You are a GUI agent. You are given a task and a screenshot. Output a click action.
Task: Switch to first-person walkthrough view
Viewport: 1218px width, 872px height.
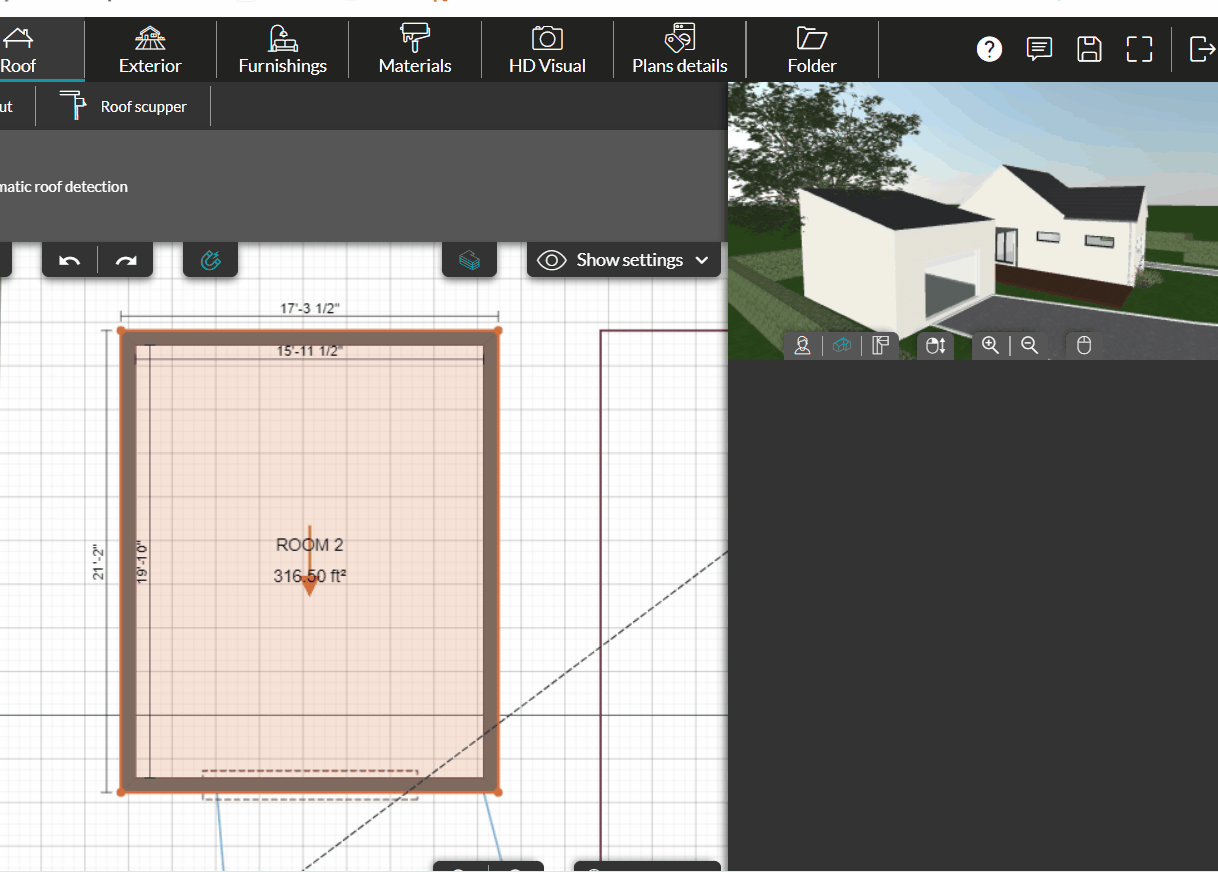pyautogui.click(x=802, y=345)
